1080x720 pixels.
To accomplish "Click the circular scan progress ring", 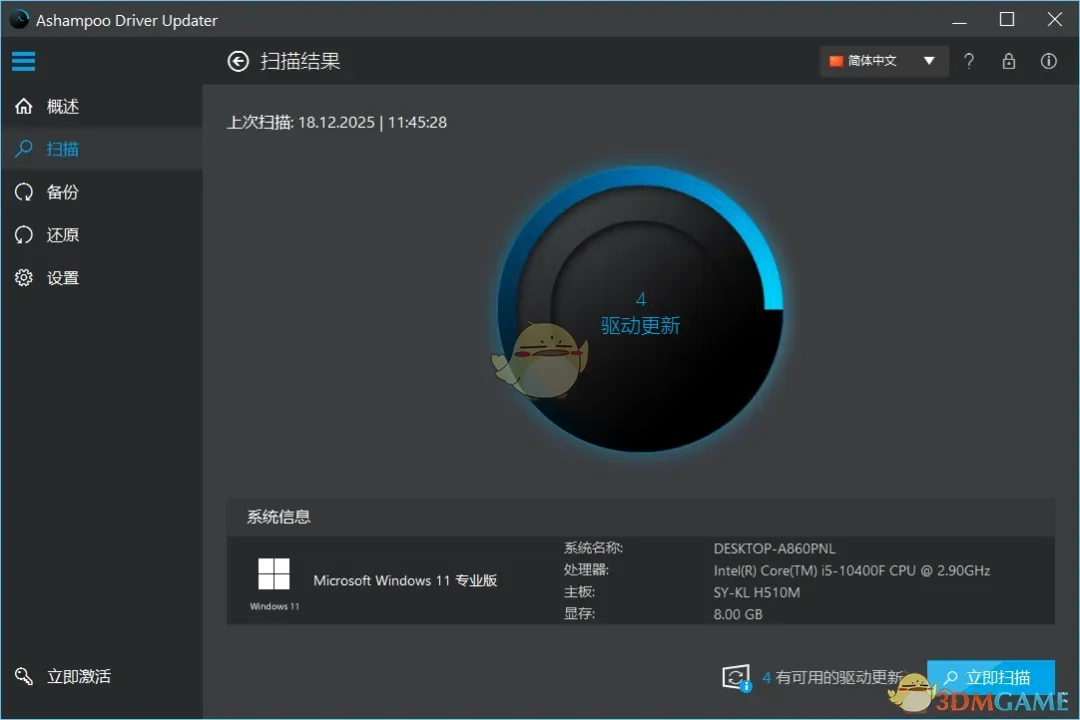I will coord(640,310).
